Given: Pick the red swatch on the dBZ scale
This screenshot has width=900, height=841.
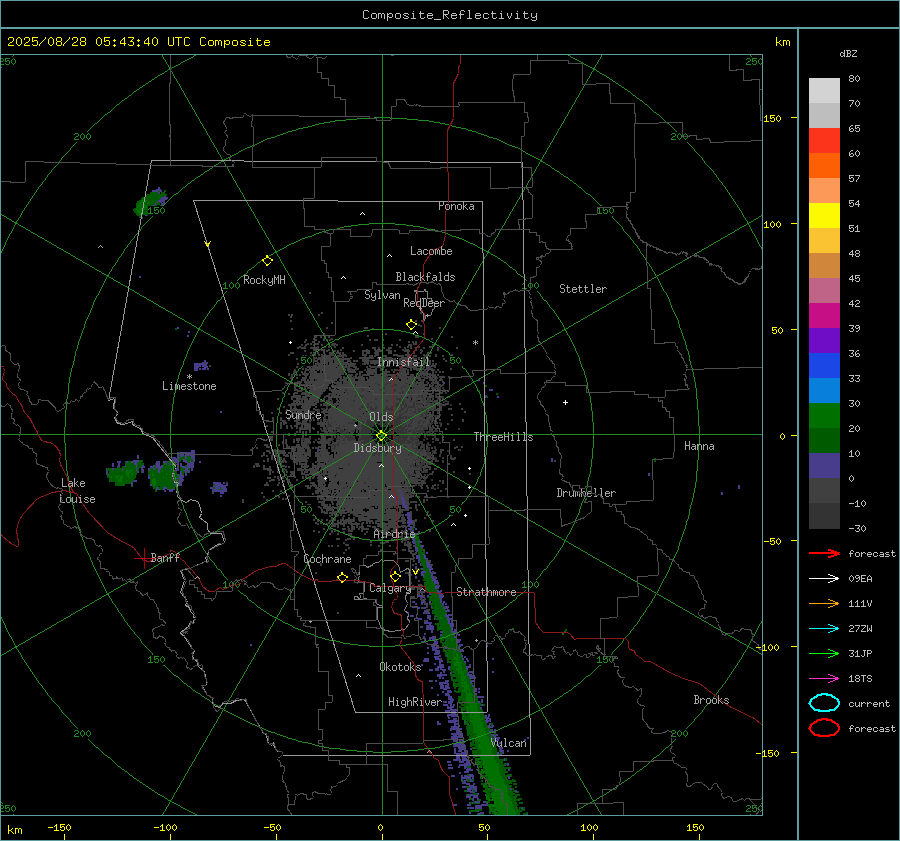Looking at the screenshot, I should (x=824, y=141).
